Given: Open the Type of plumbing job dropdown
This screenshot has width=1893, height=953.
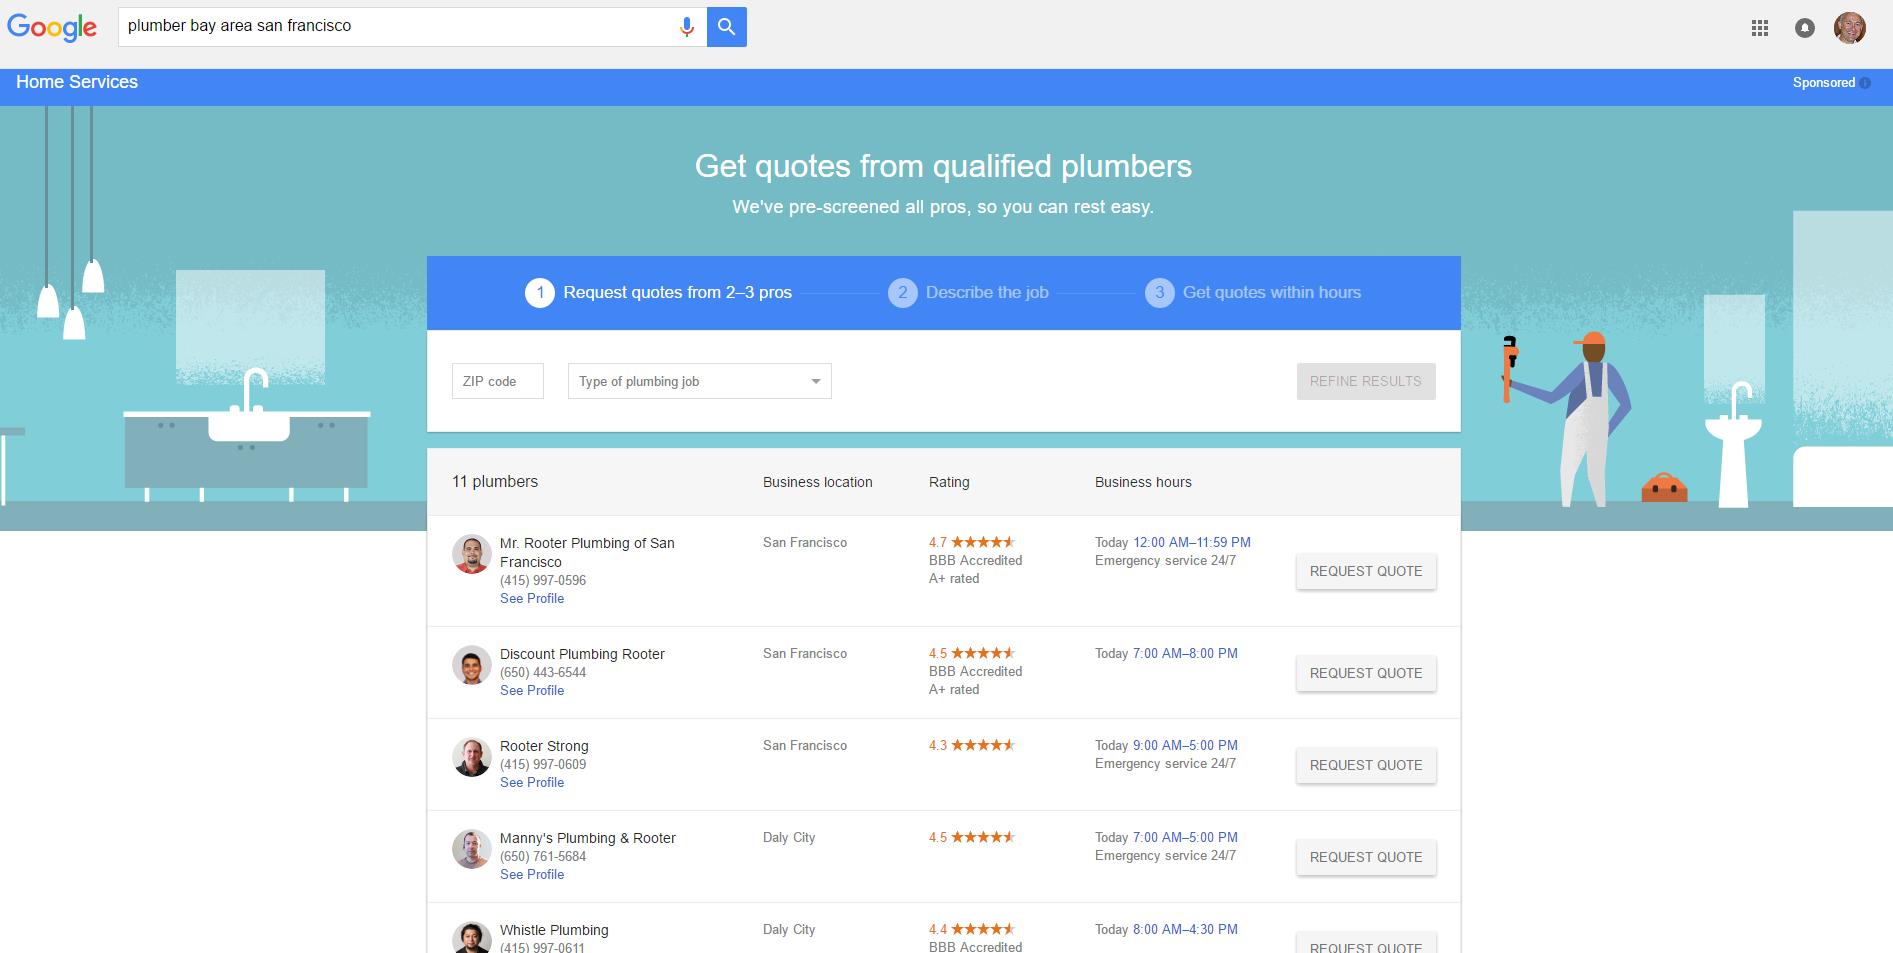Looking at the screenshot, I should [x=700, y=381].
